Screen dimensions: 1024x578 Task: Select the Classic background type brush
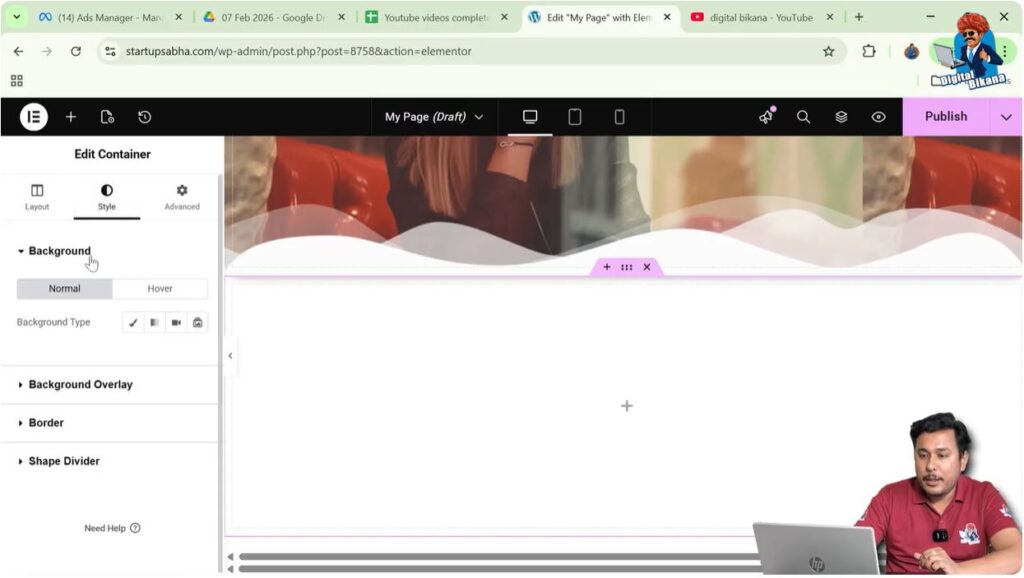(x=133, y=322)
